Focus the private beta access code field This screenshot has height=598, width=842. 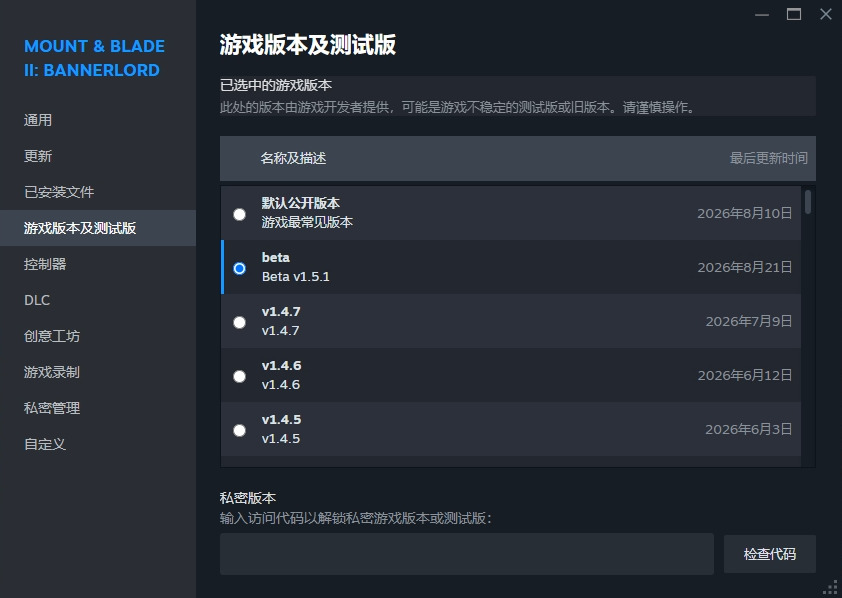point(467,554)
